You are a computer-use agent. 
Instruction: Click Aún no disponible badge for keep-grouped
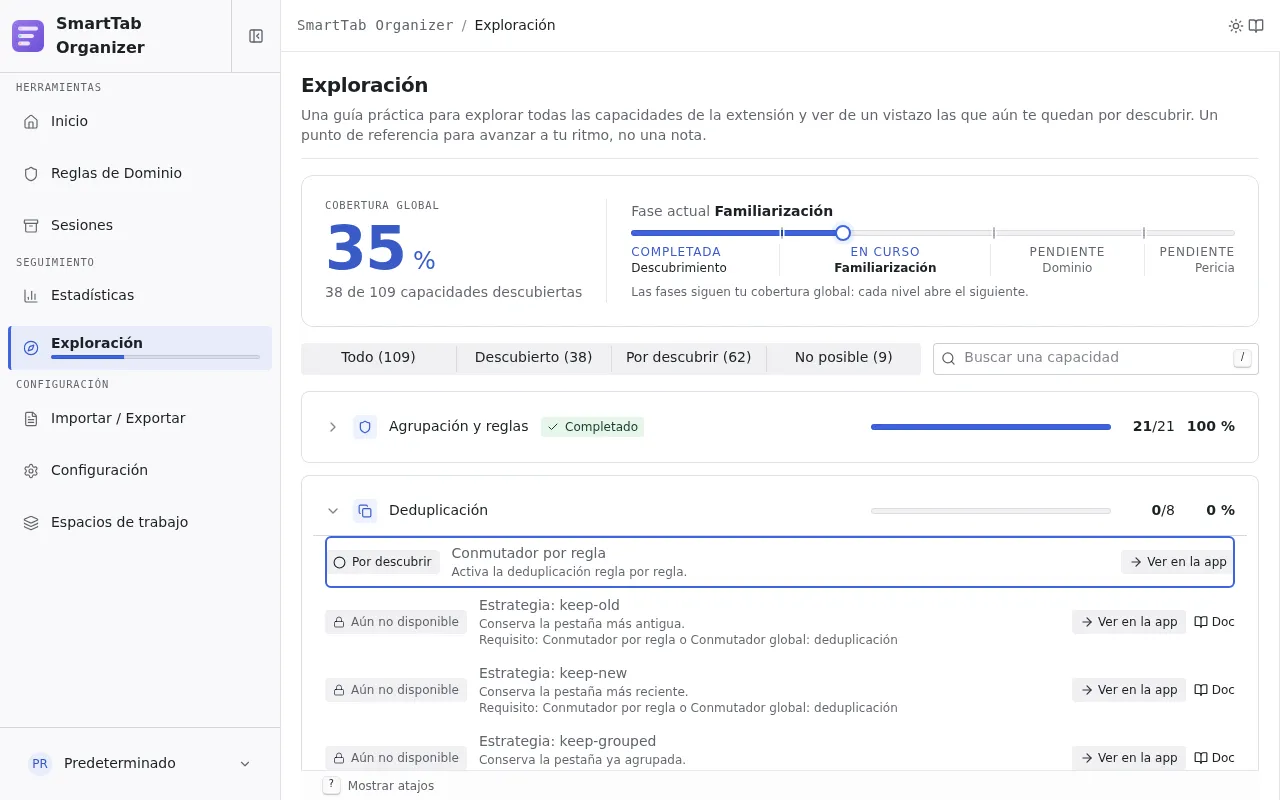coord(396,758)
